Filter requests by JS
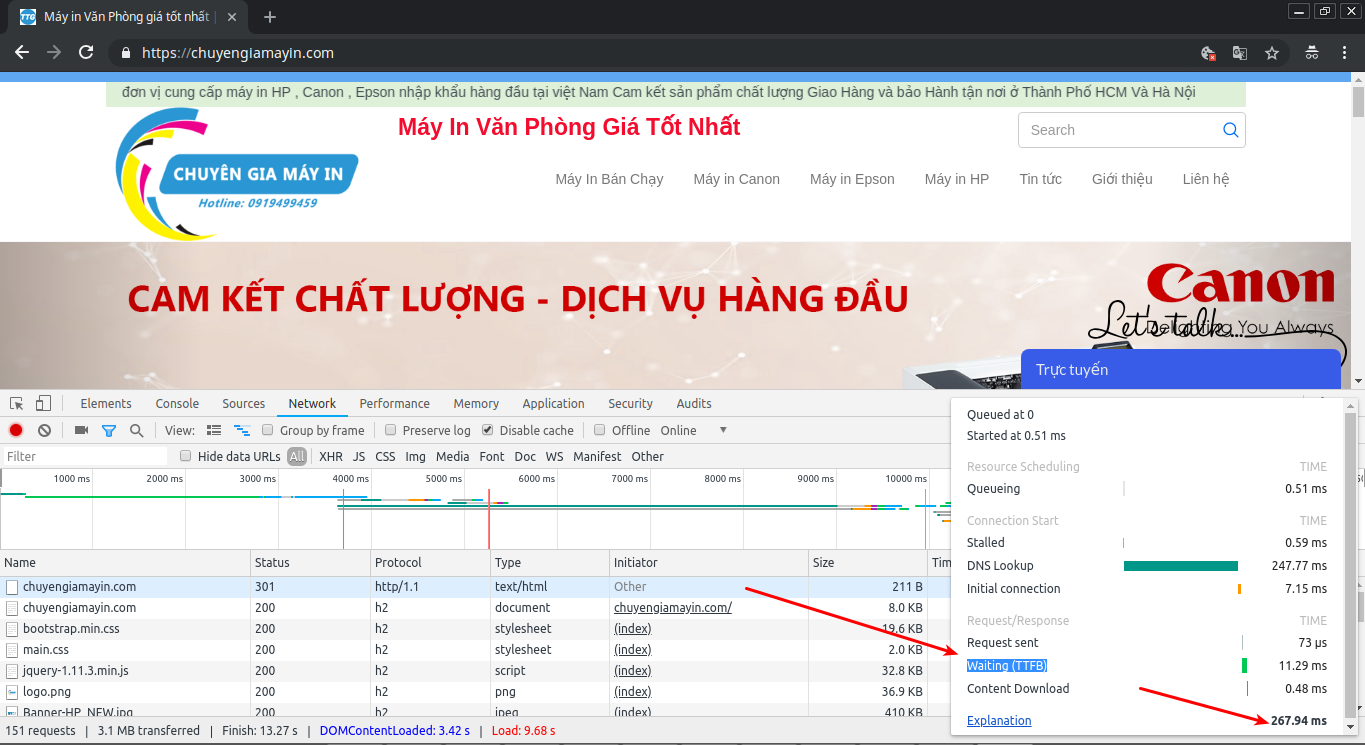 359,456
